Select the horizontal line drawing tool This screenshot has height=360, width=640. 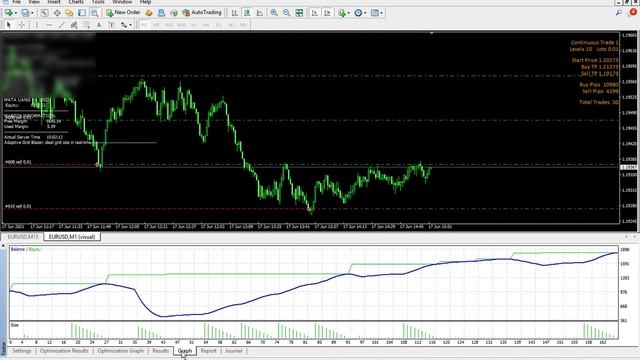49,25
